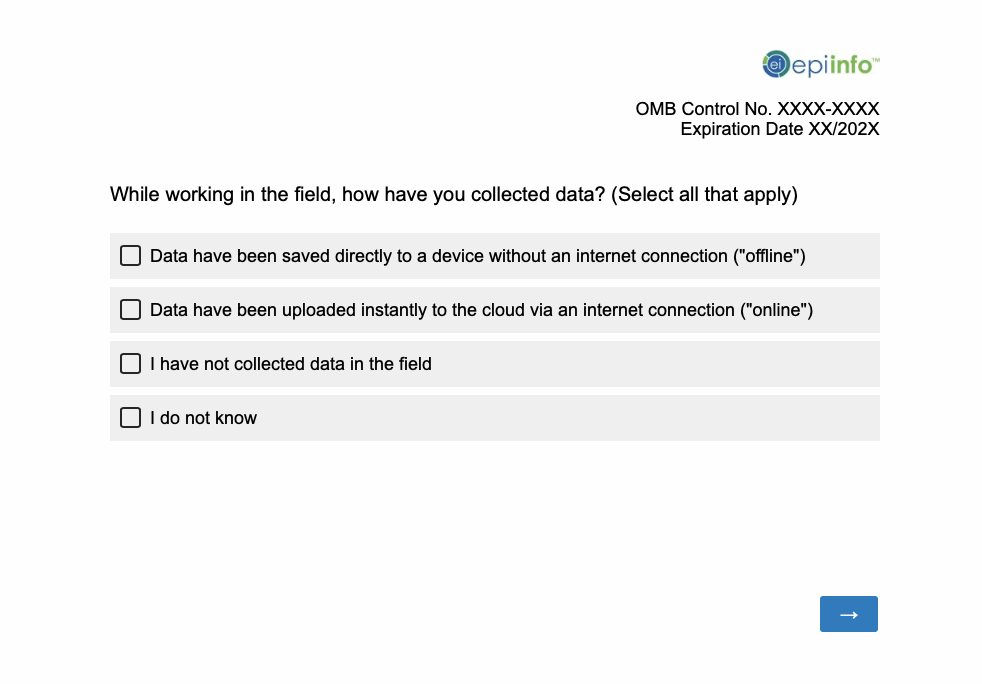Viewport: 982px width, 684px height.
Task: Check the offline data saved checkbox
Action: tap(131, 256)
